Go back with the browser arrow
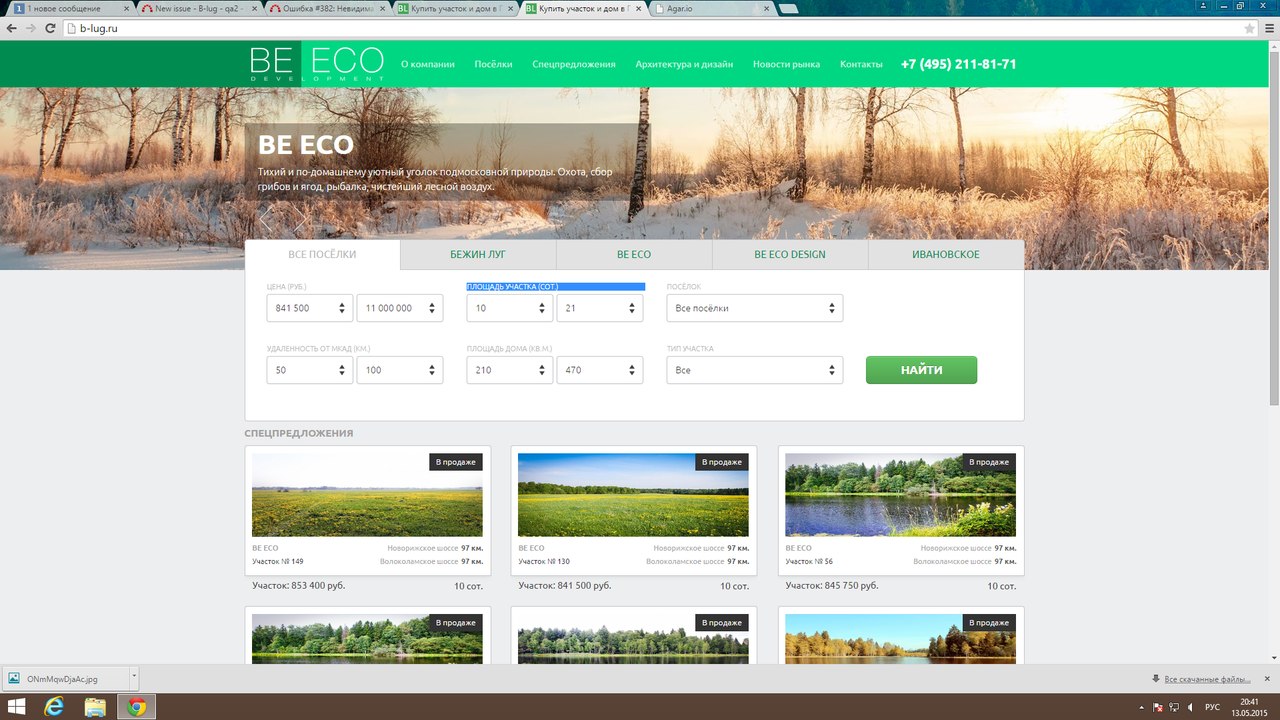This screenshot has height=720, width=1280. (x=12, y=29)
